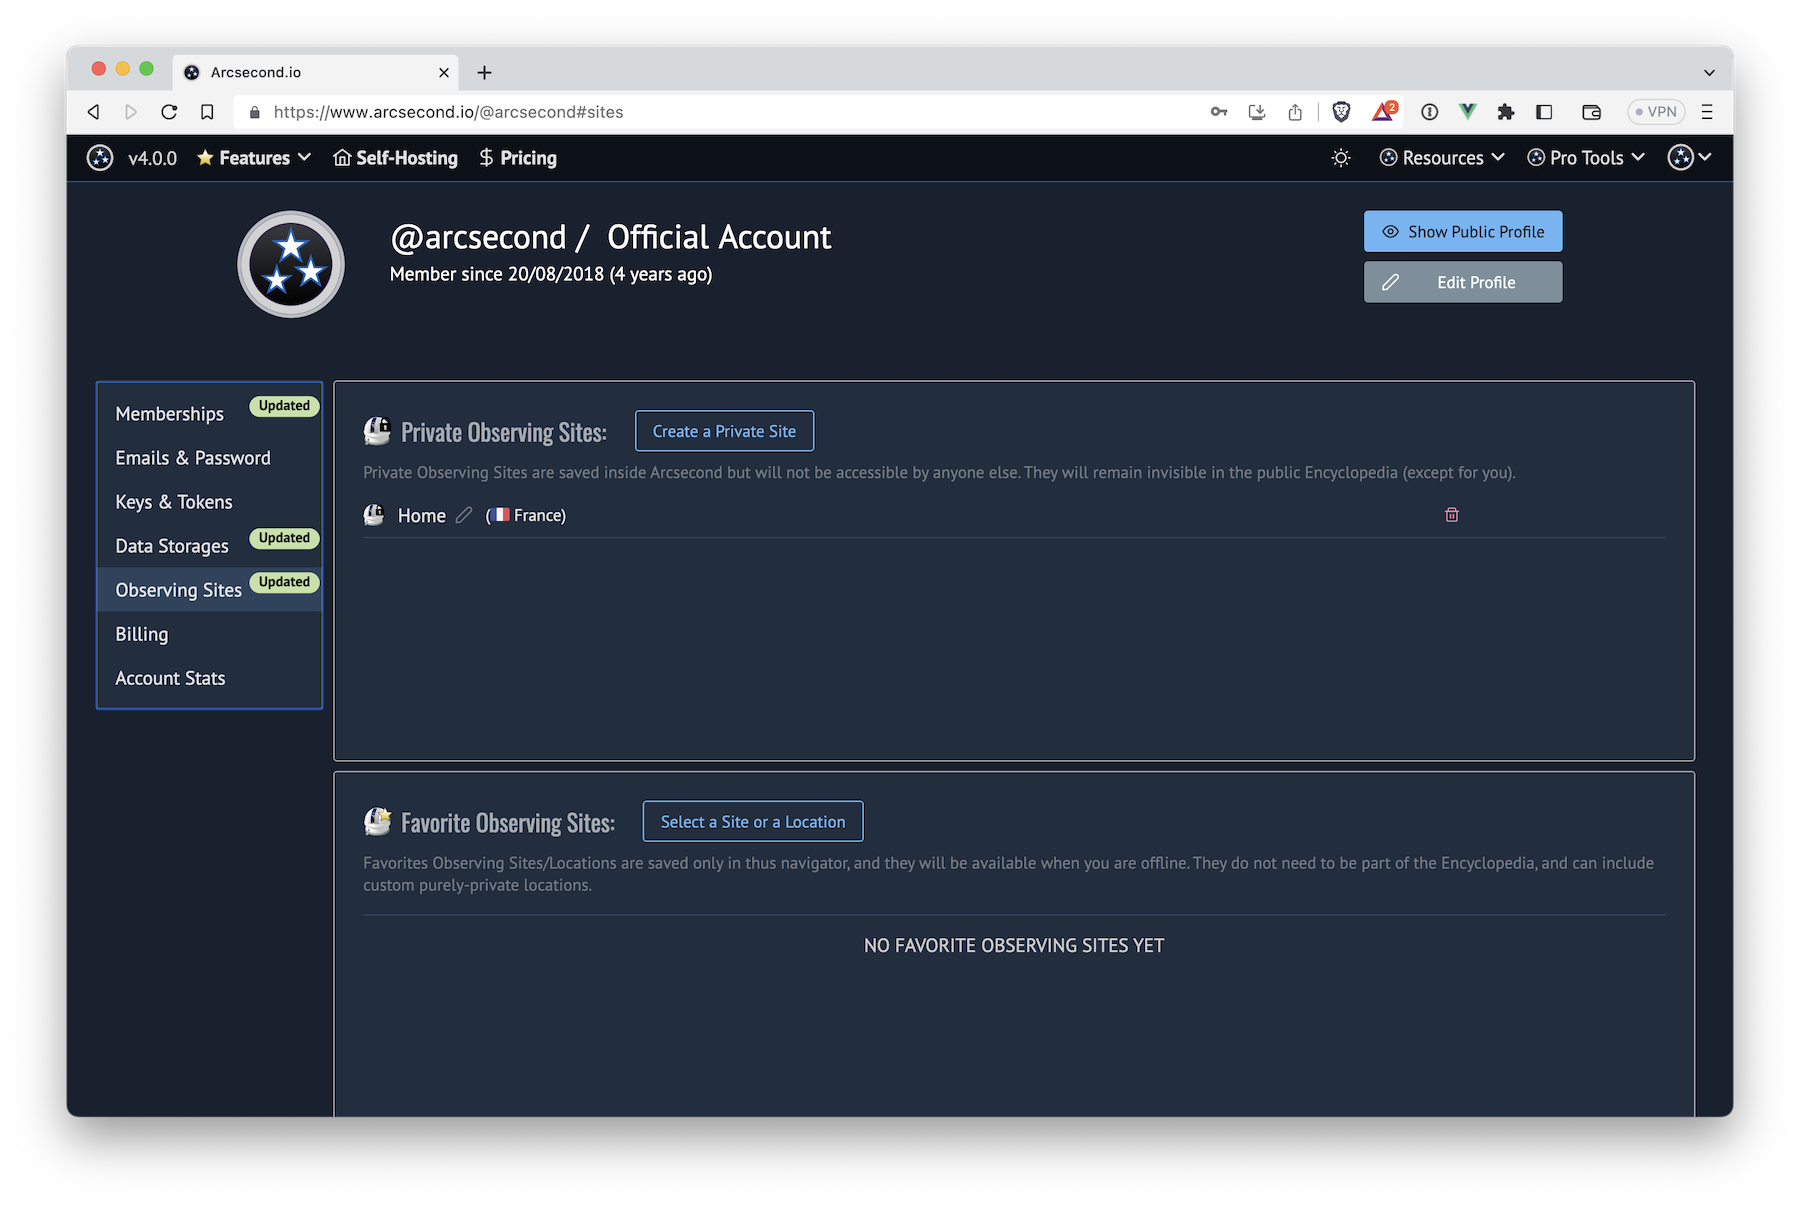Expand the Resources dropdown
Image resolution: width=1800 pixels, height=1205 pixels.
[1440, 157]
